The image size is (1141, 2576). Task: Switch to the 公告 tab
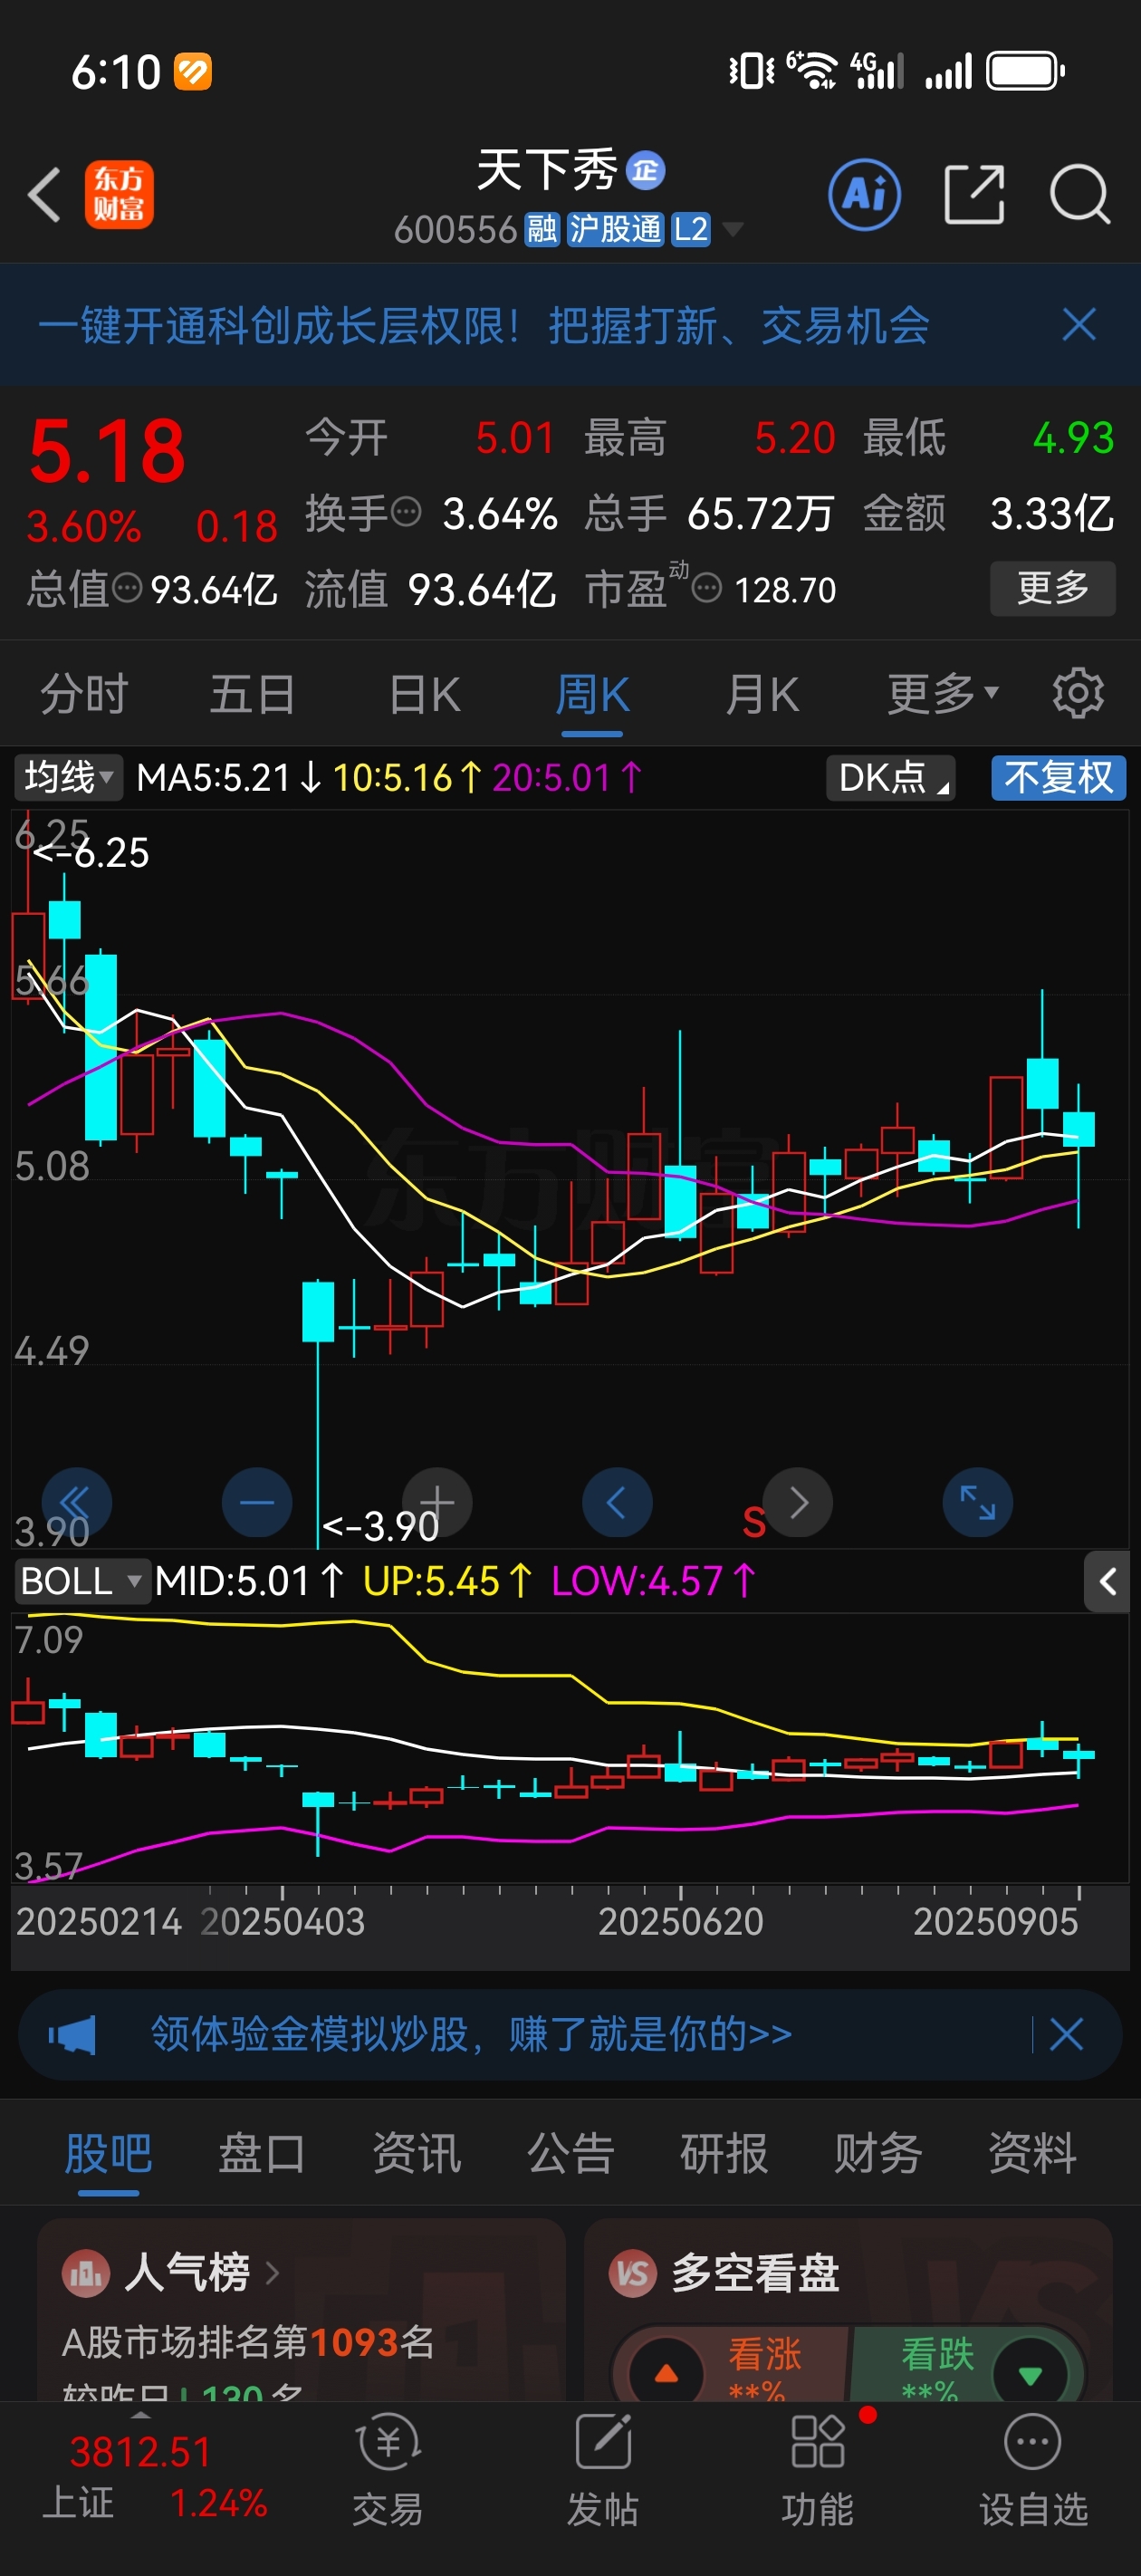[570, 2153]
